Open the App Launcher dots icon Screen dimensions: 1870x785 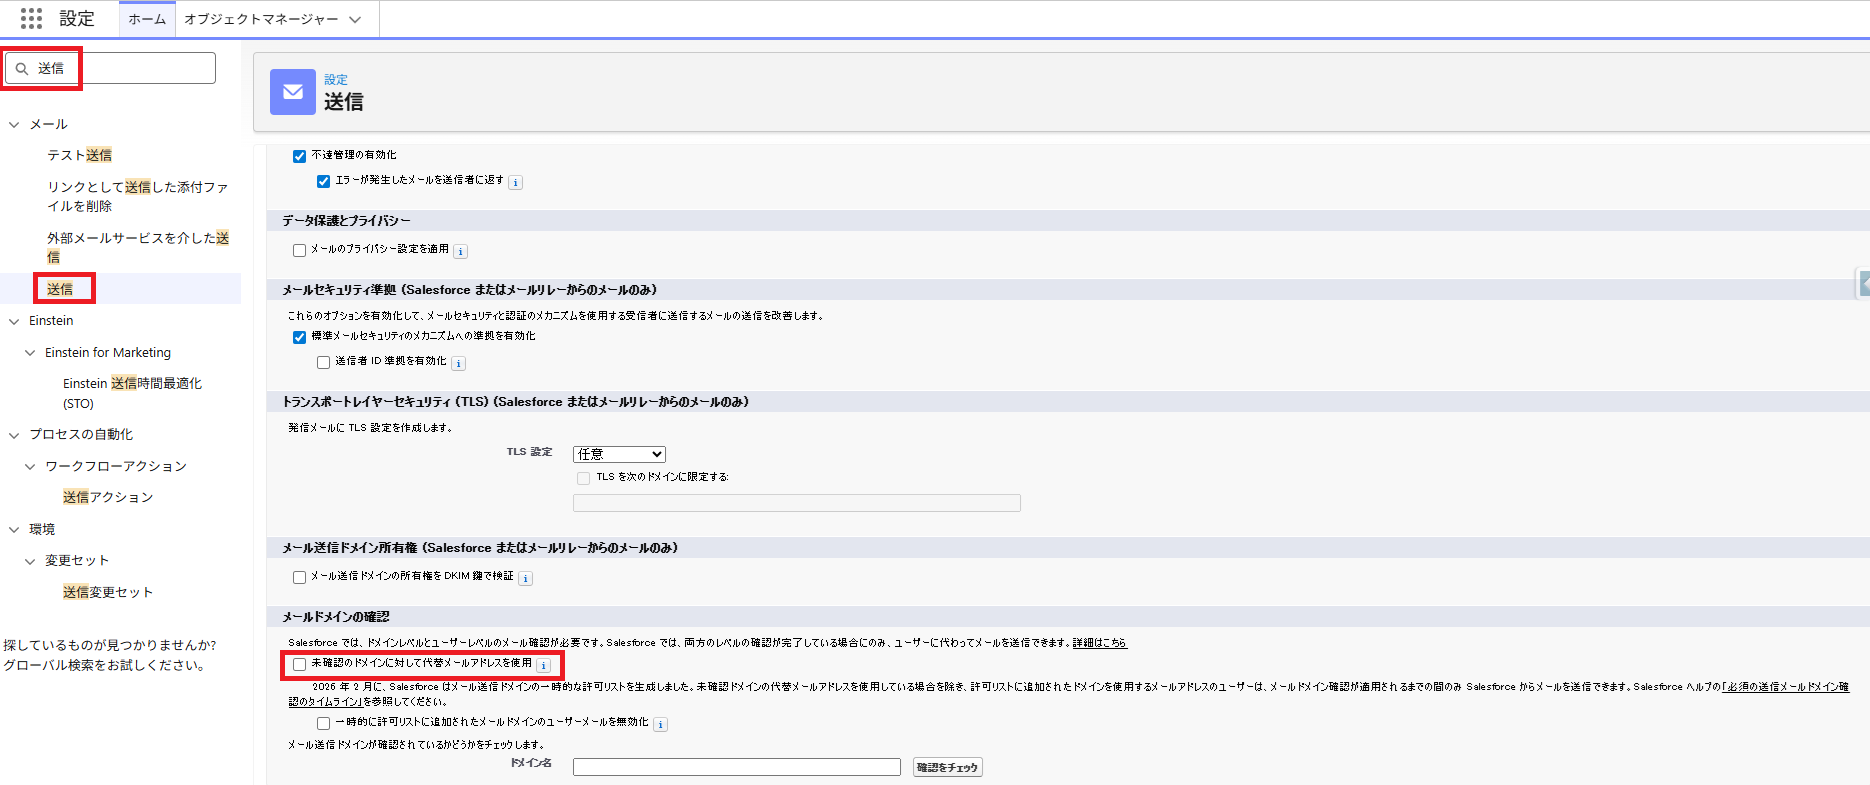click(x=31, y=18)
